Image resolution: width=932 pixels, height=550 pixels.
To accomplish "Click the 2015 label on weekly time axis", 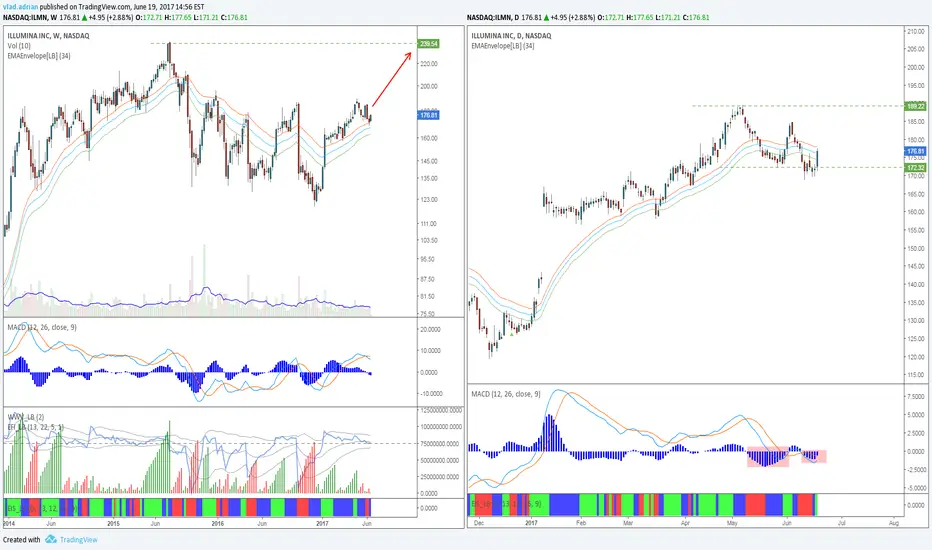I will pyautogui.click(x=113, y=524).
